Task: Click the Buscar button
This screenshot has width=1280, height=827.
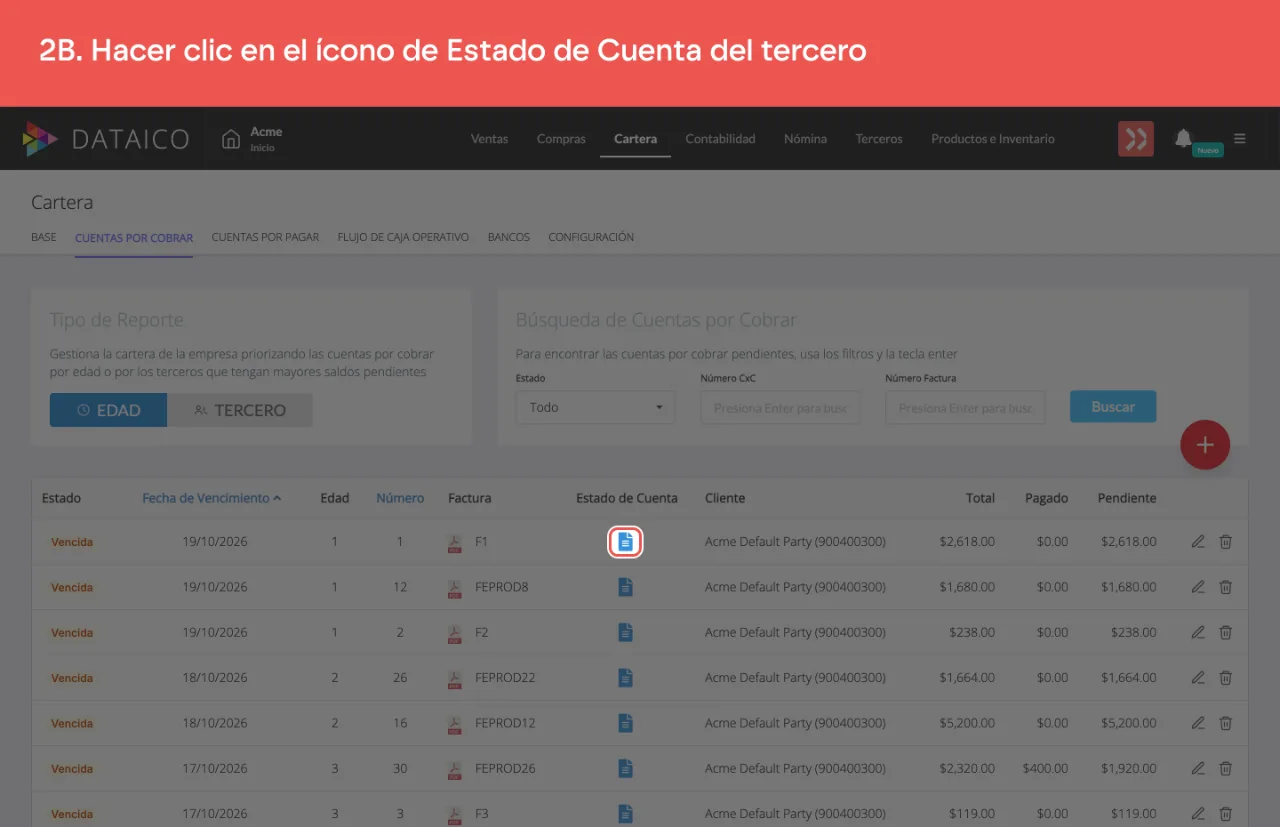Action: (x=1113, y=407)
